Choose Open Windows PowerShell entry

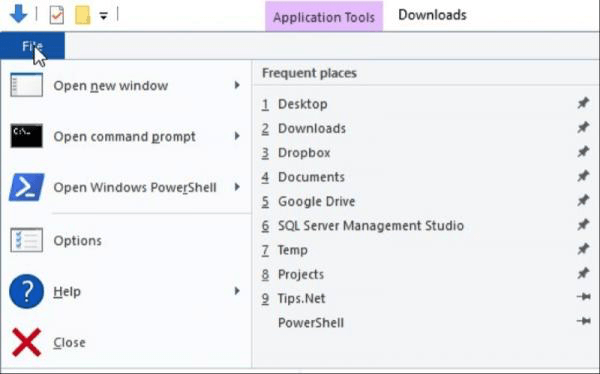[135, 187]
